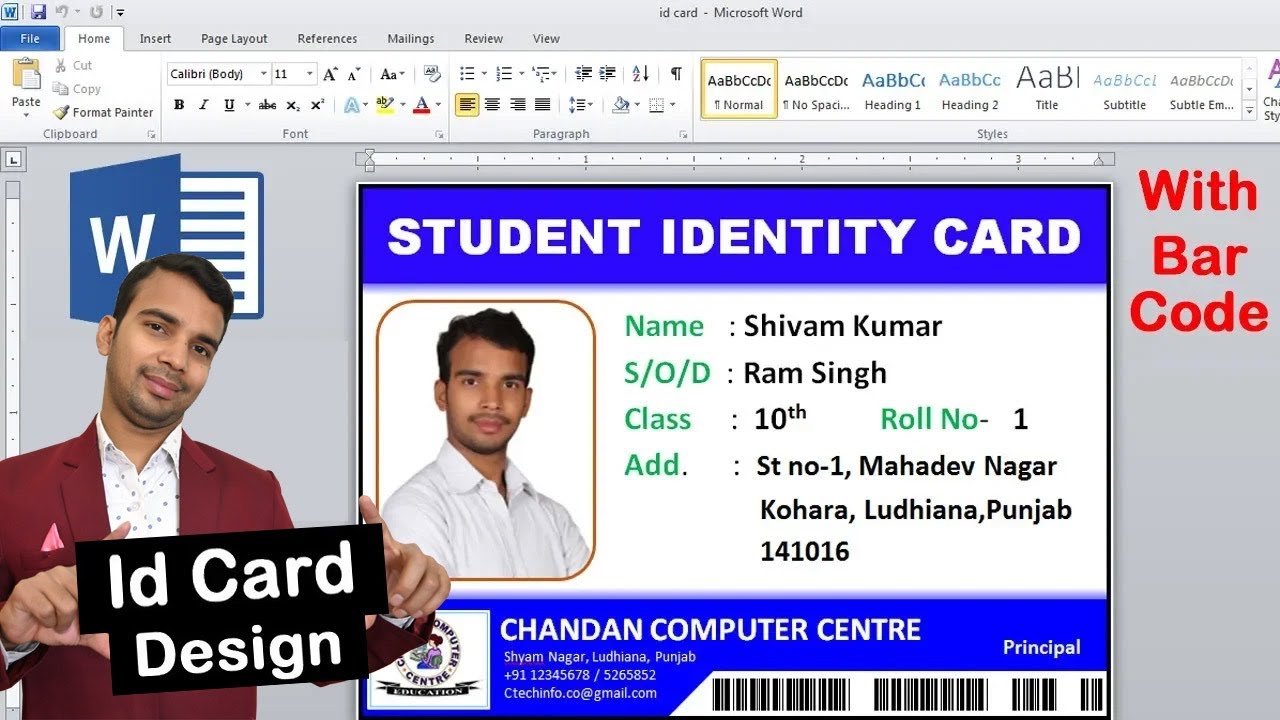Apply the Title style
Viewport: 1280px width, 720px height.
(1047, 89)
